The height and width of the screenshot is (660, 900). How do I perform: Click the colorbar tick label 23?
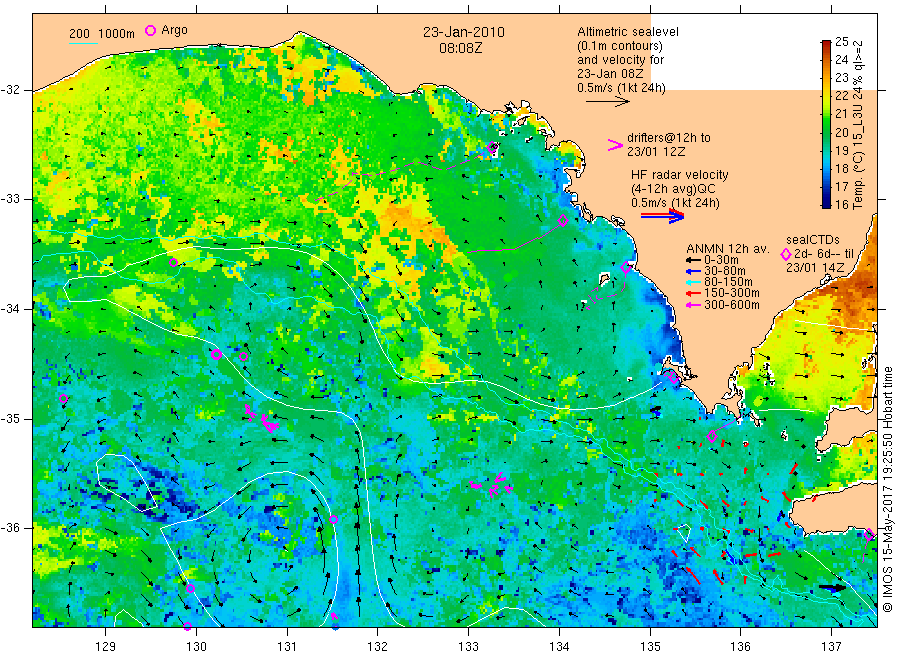click(841, 77)
